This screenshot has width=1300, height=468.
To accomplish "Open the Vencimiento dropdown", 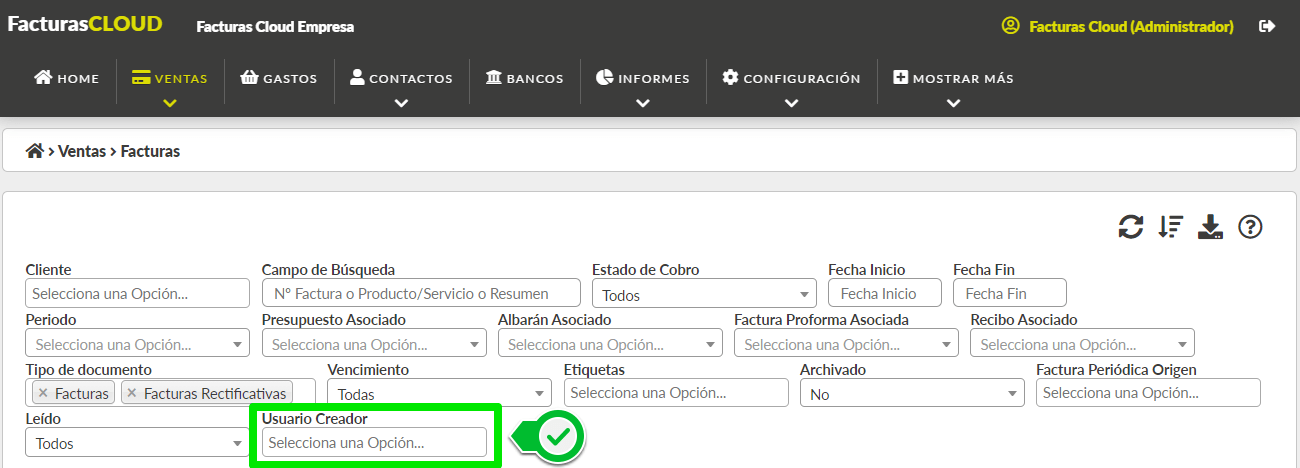I will point(440,394).
